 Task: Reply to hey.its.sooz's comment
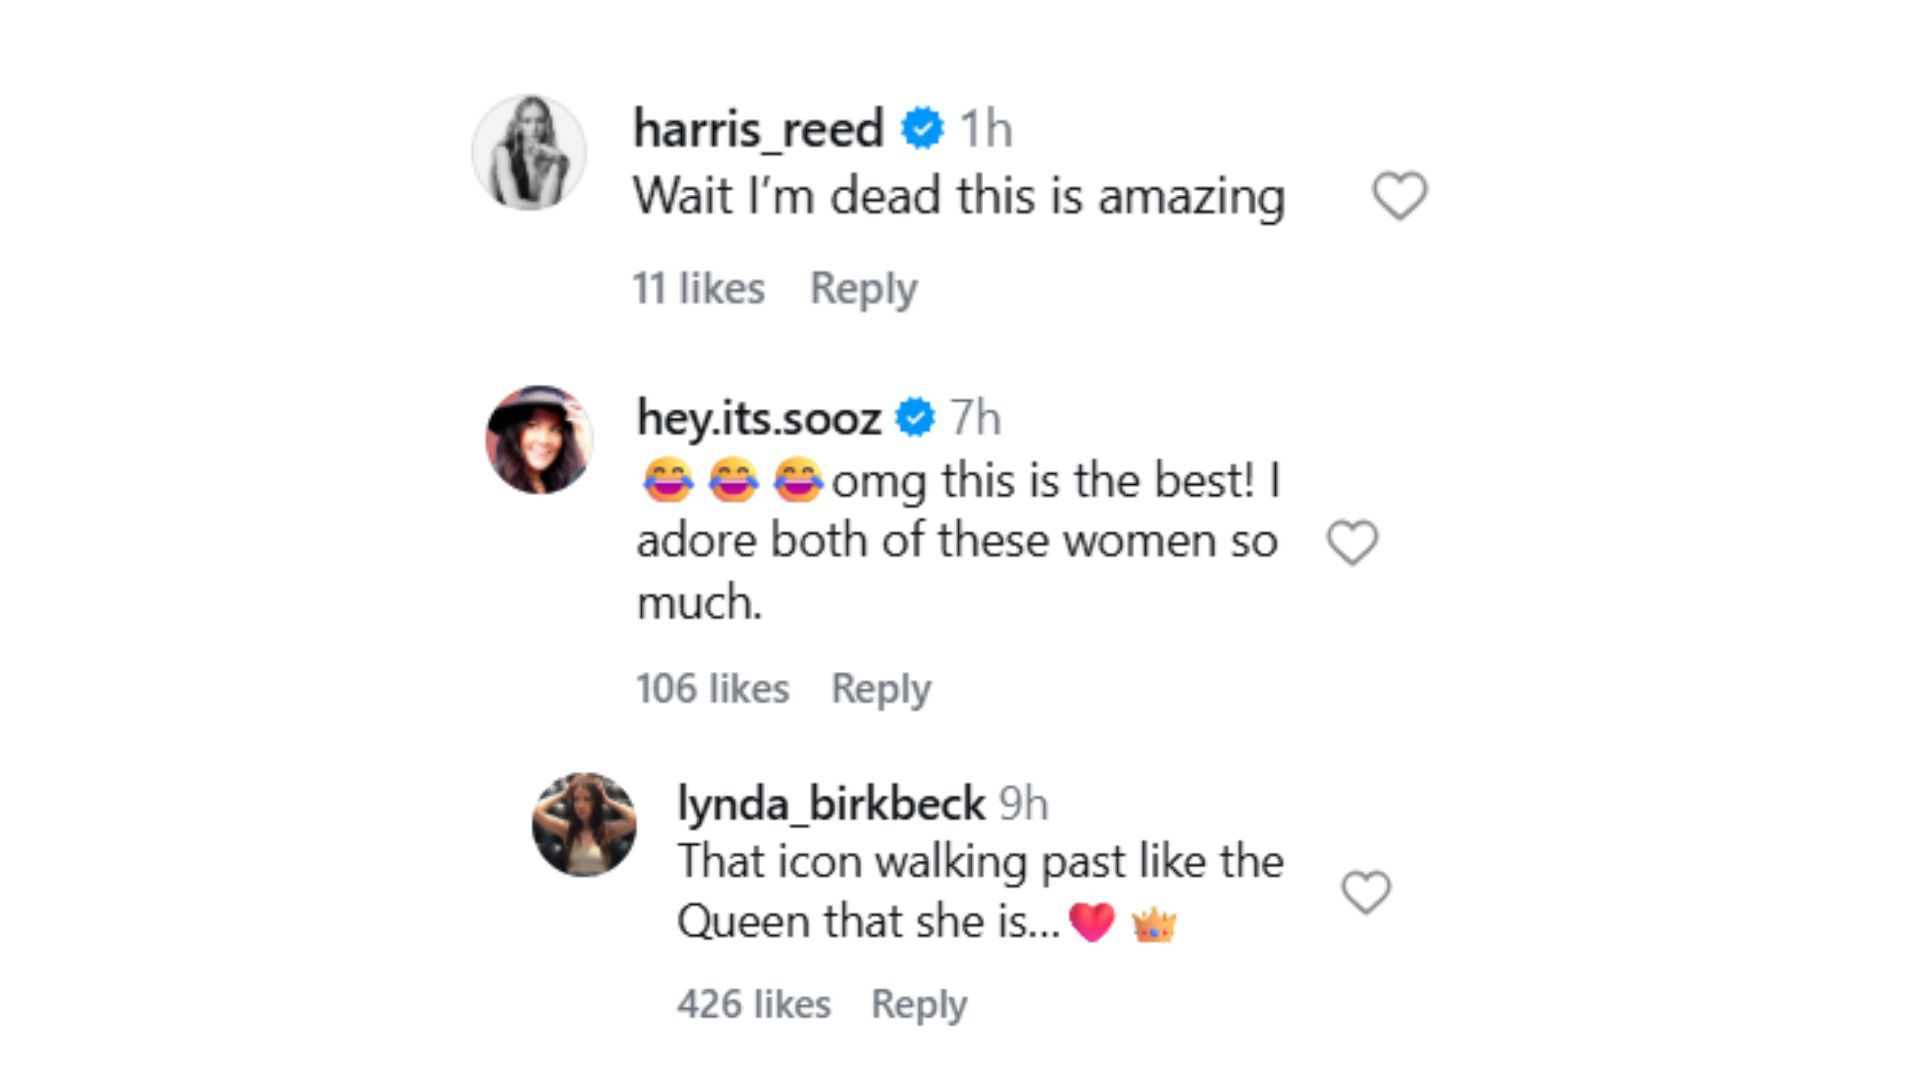coord(881,688)
